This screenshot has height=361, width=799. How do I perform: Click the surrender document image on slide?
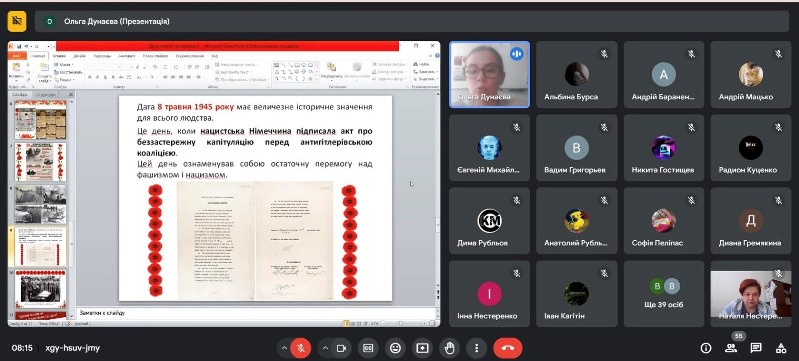(x=255, y=241)
